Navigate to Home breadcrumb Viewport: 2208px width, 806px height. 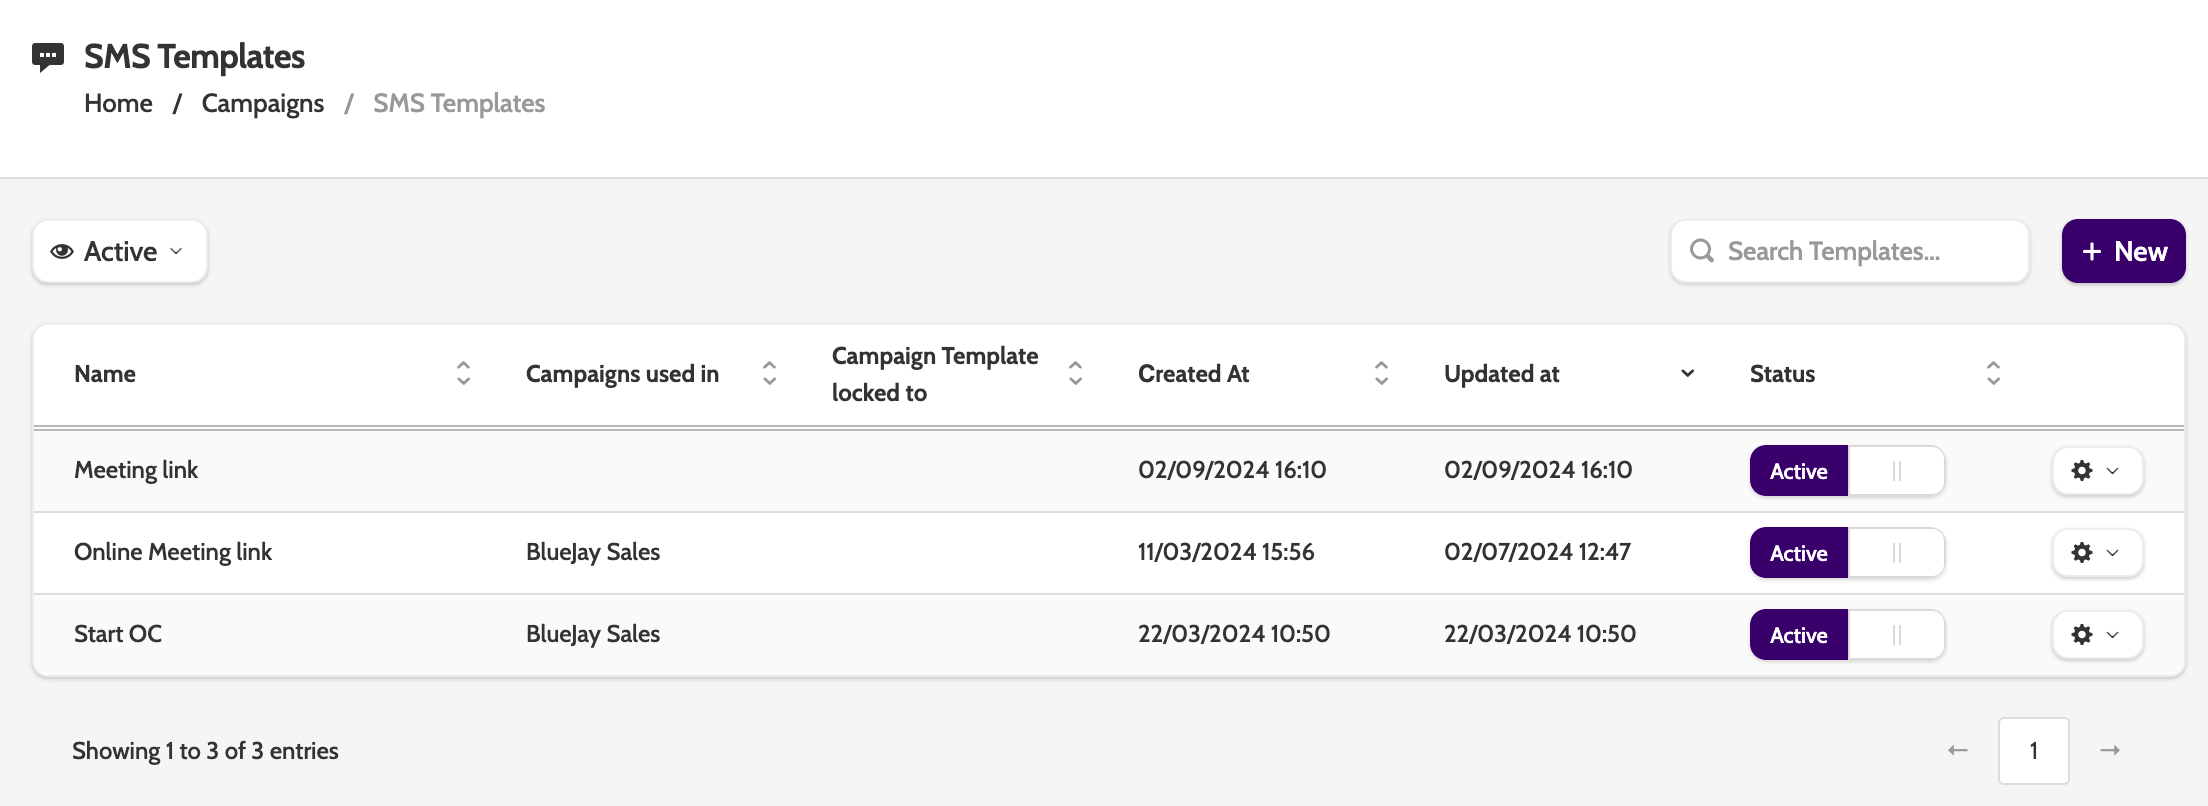(x=118, y=104)
